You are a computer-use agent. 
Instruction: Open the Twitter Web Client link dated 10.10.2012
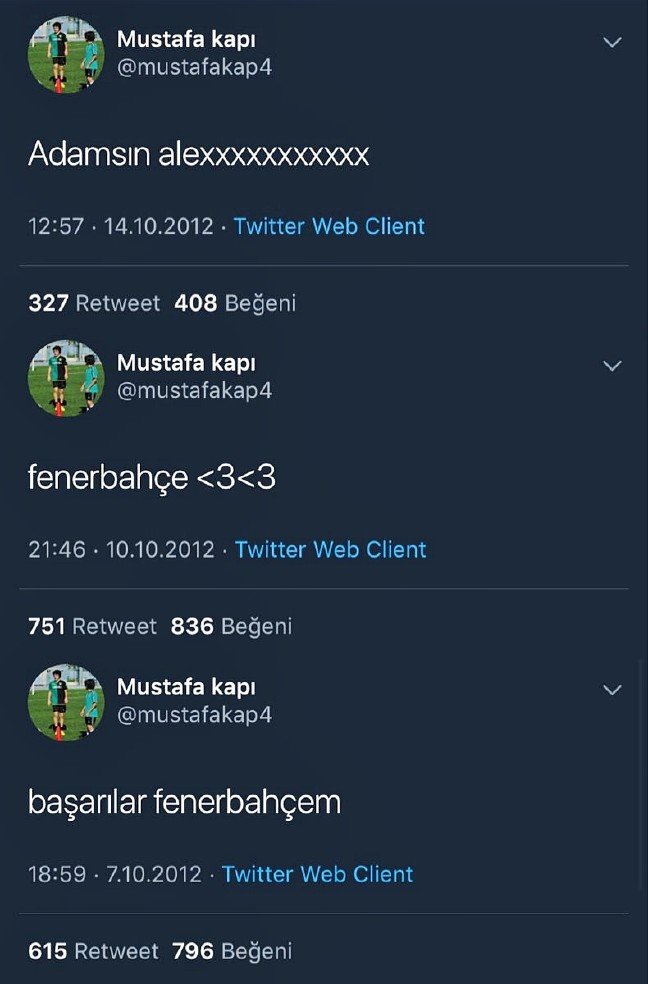(x=331, y=549)
